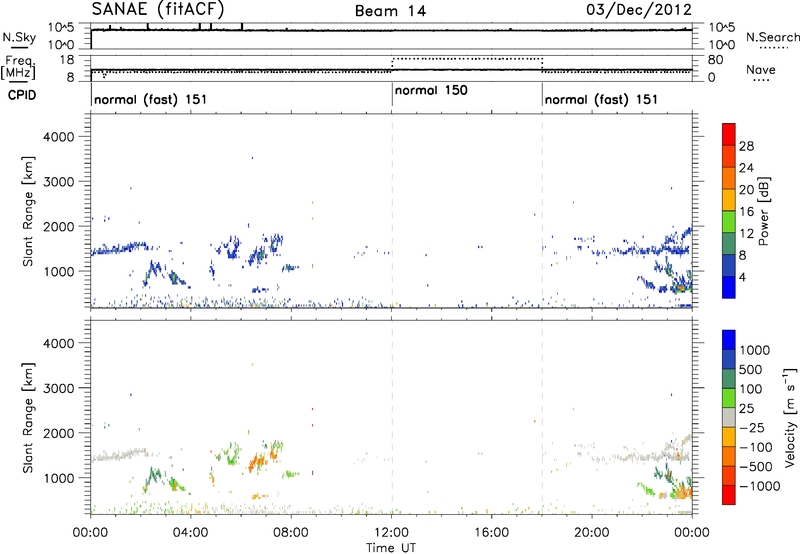
Task: Click '1000' on the Velocity panel range axis
Action: pos(58,478)
